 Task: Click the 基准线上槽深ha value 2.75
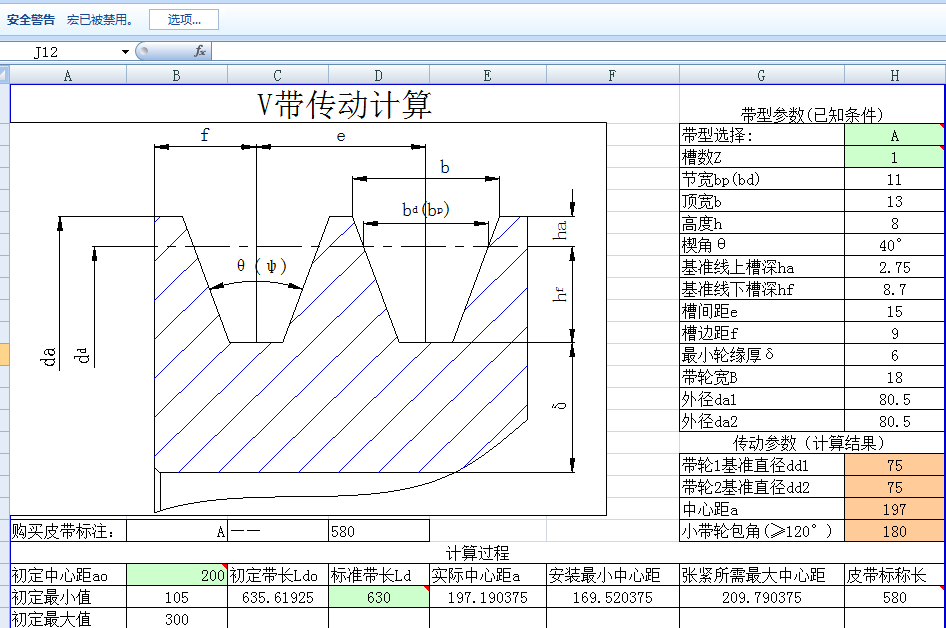tap(895, 267)
